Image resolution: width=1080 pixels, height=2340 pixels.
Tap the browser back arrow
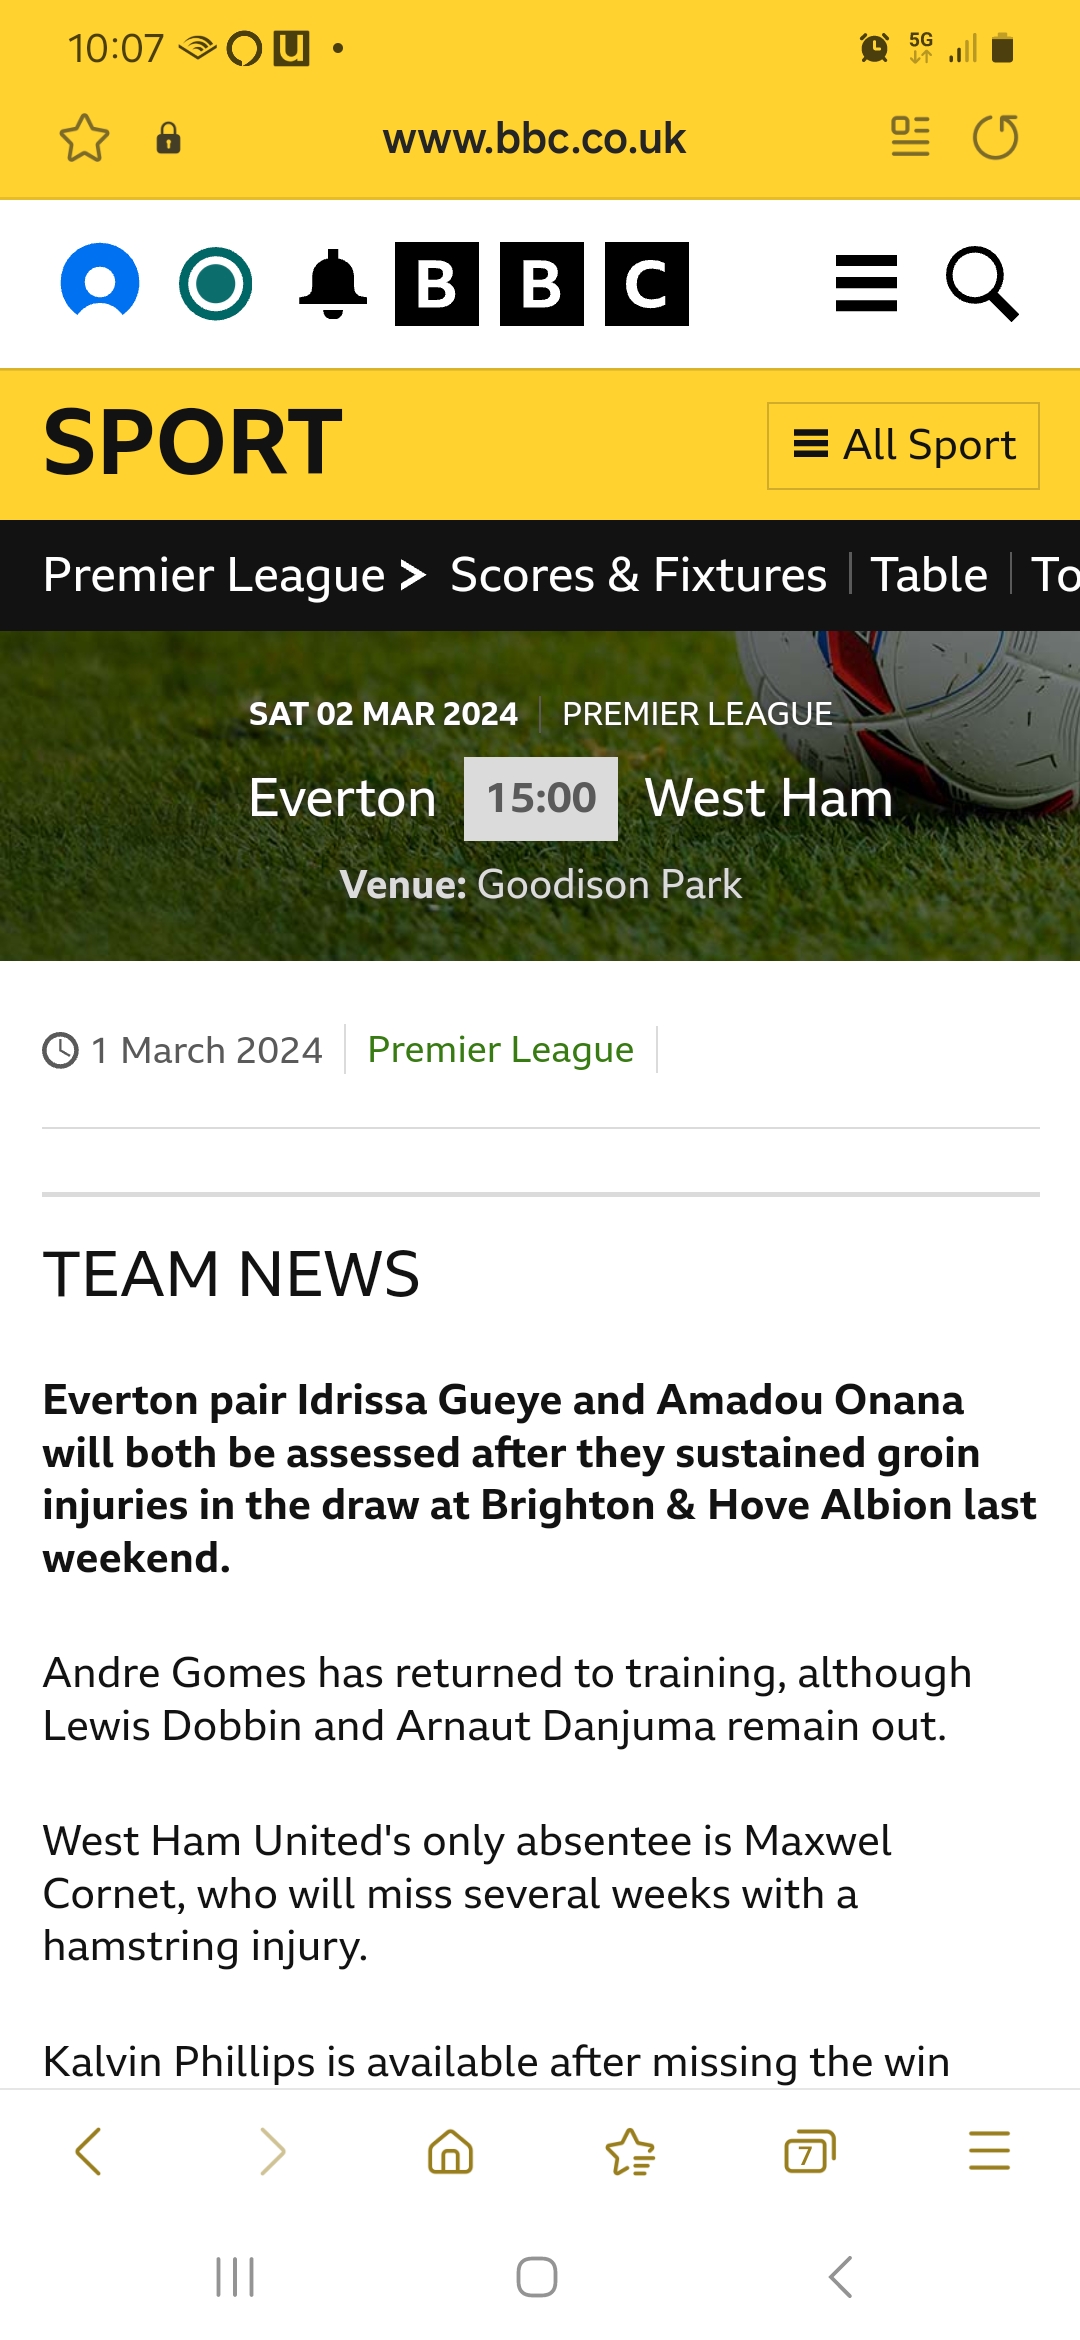(88, 2151)
